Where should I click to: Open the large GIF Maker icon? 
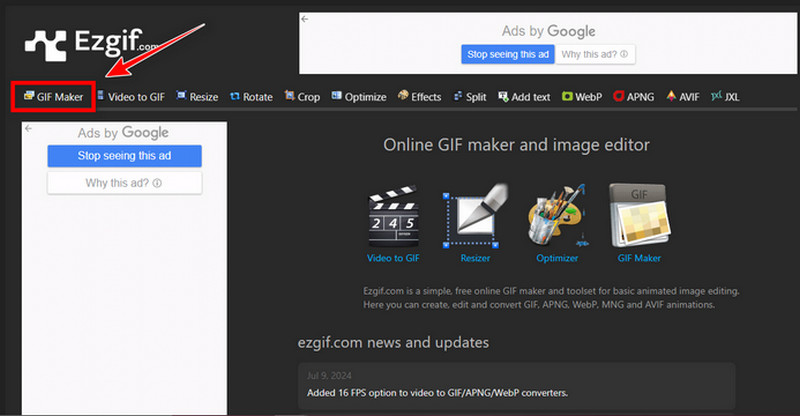click(x=638, y=214)
